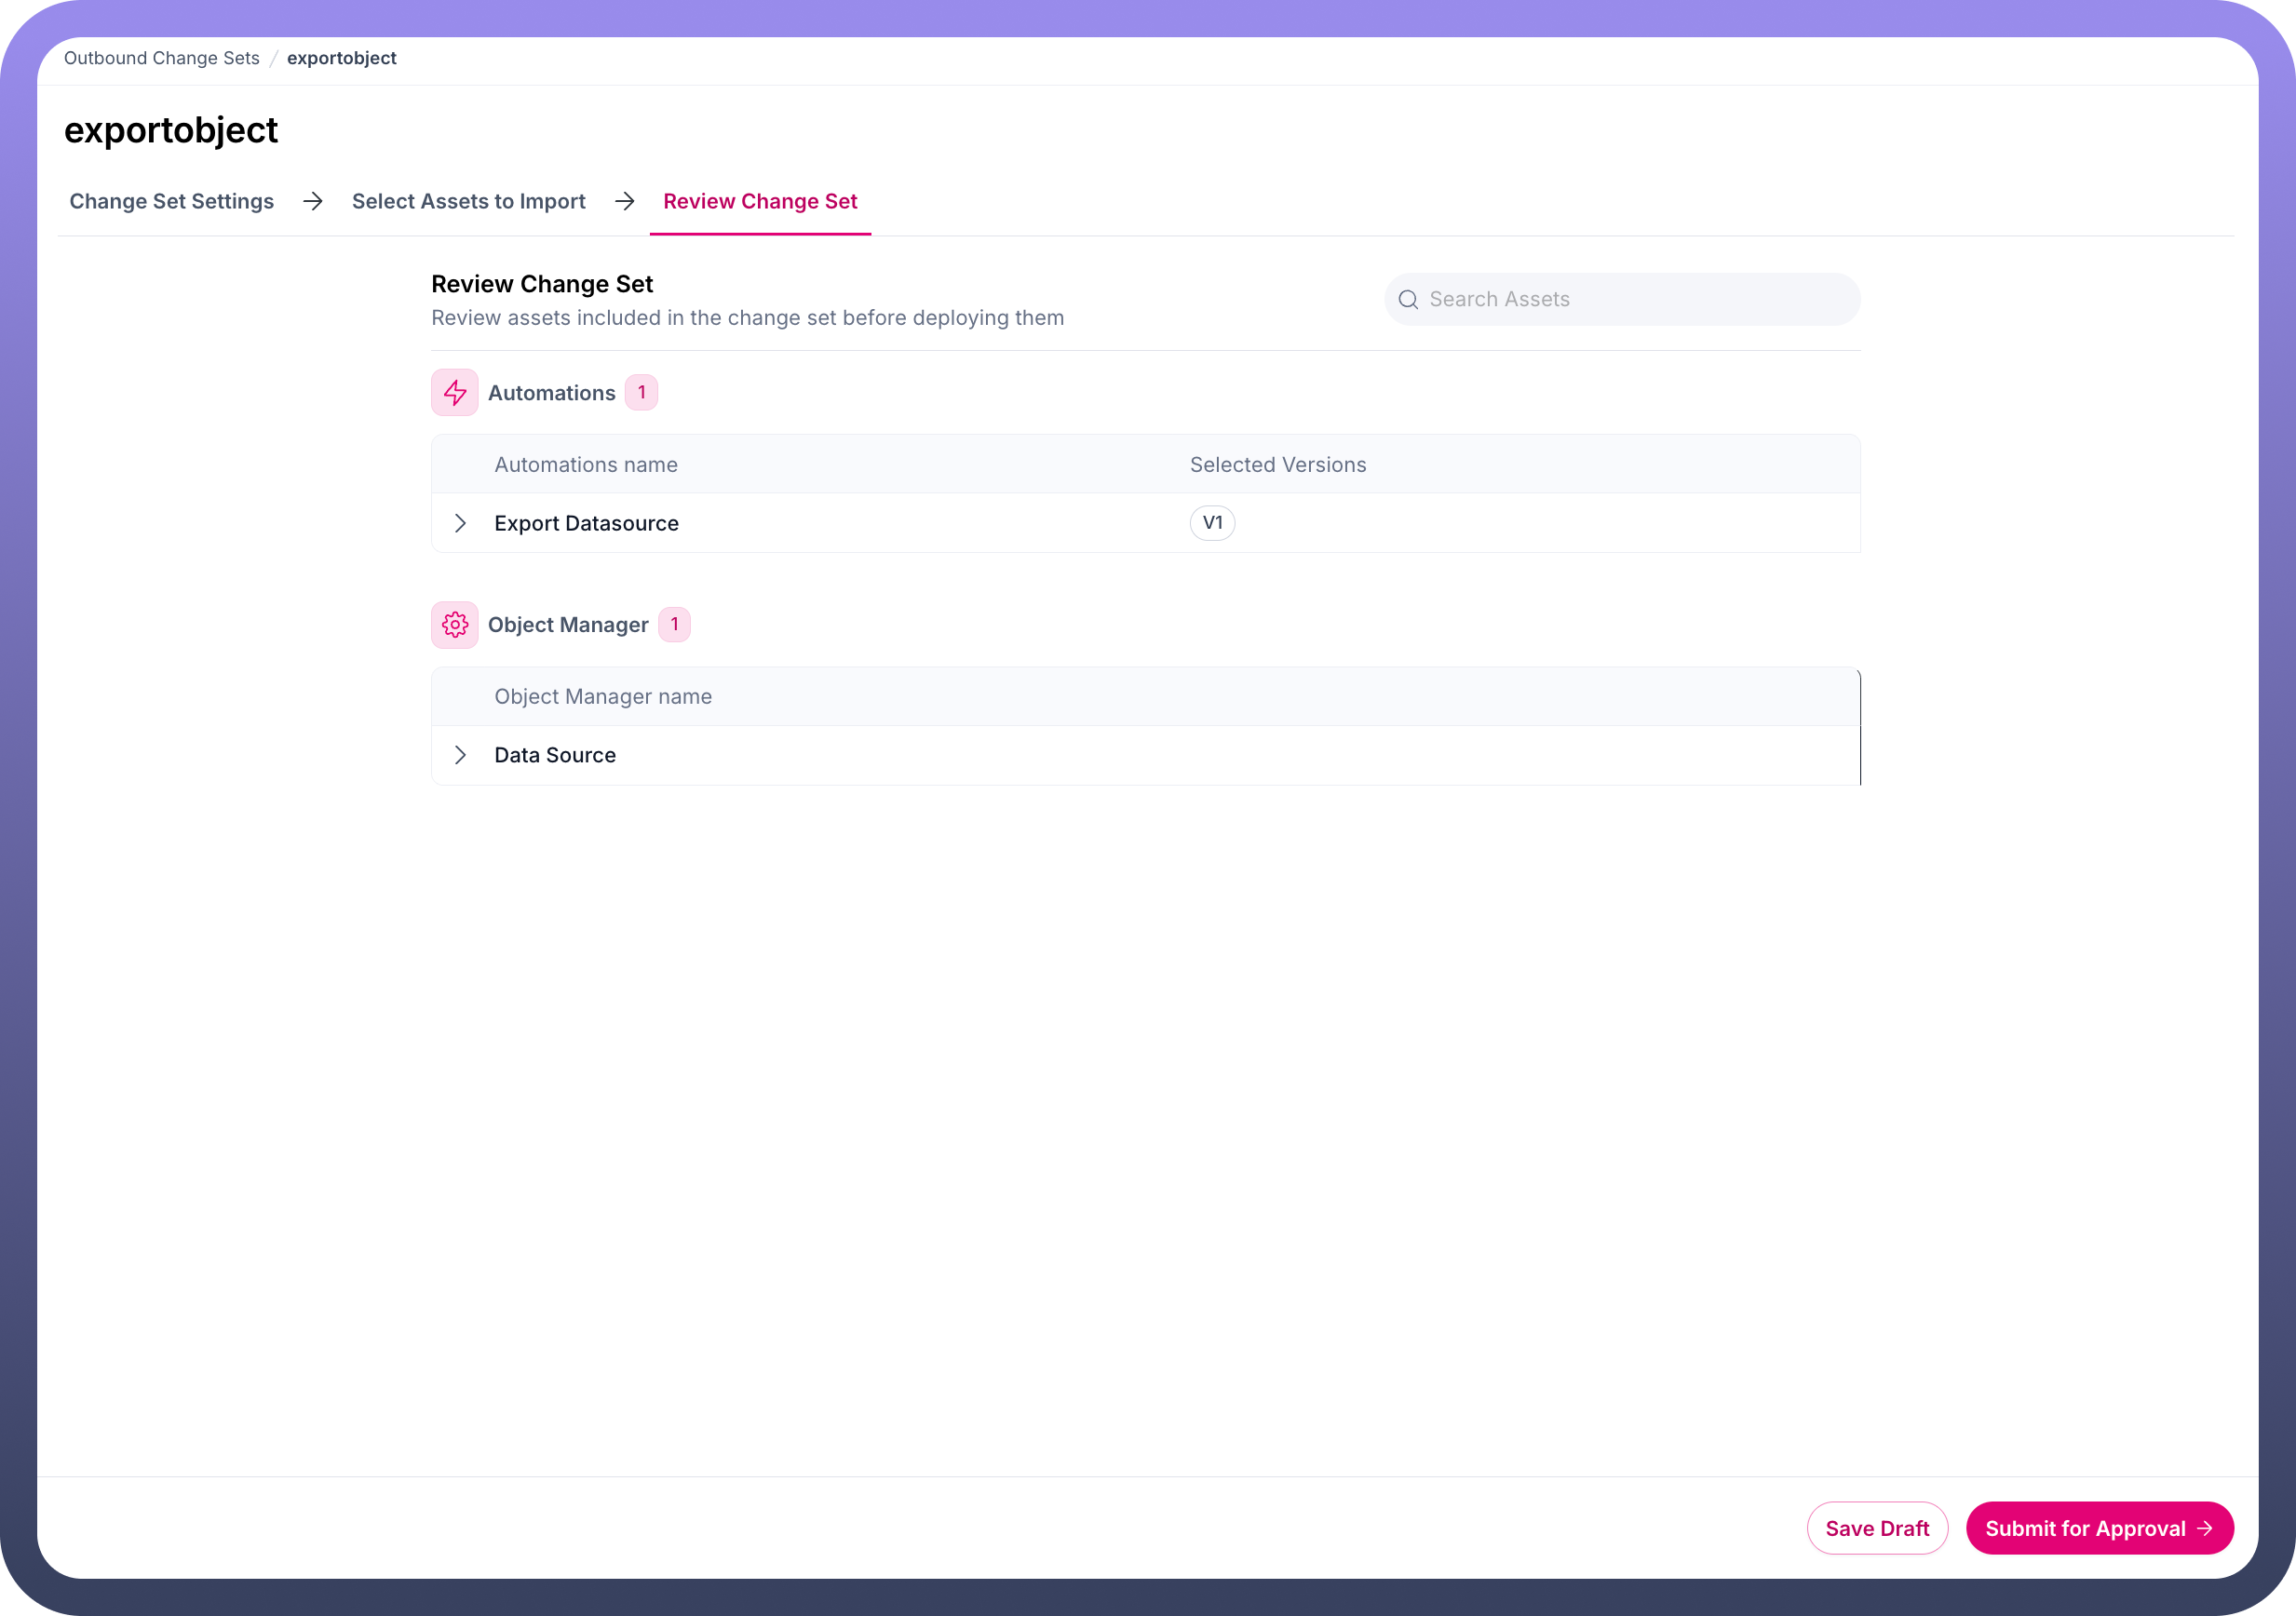Expand the Data Source row
2296x1616 pixels.
coord(460,755)
